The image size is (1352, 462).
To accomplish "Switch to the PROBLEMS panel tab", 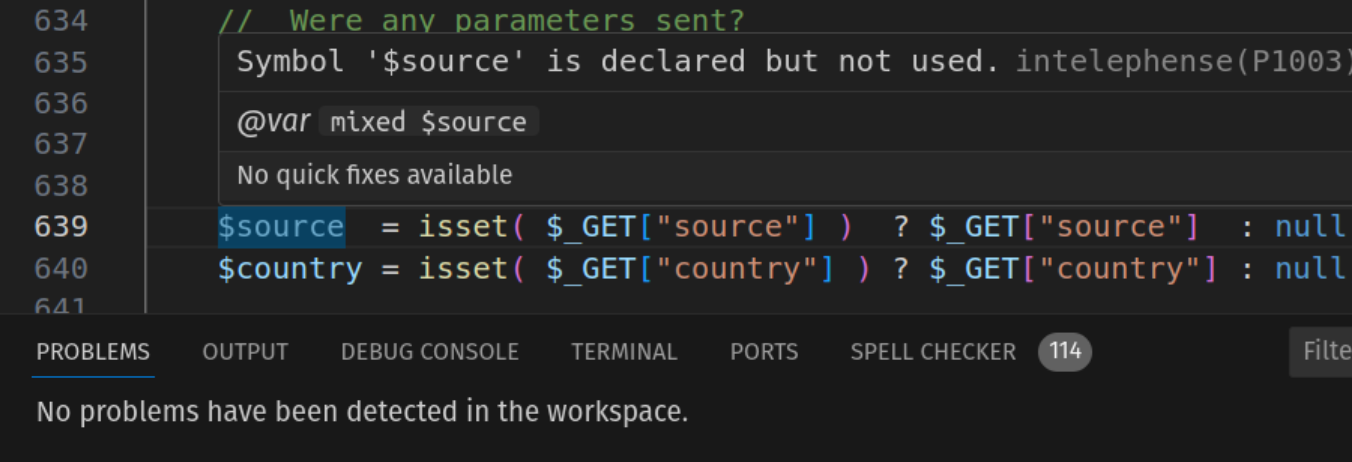I will (x=93, y=352).
